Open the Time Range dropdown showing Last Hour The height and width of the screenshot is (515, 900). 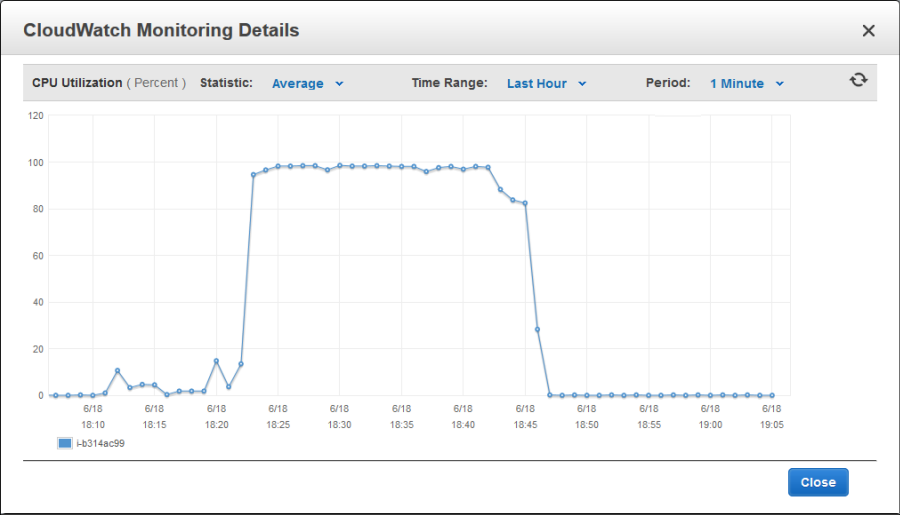(x=546, y=84)
